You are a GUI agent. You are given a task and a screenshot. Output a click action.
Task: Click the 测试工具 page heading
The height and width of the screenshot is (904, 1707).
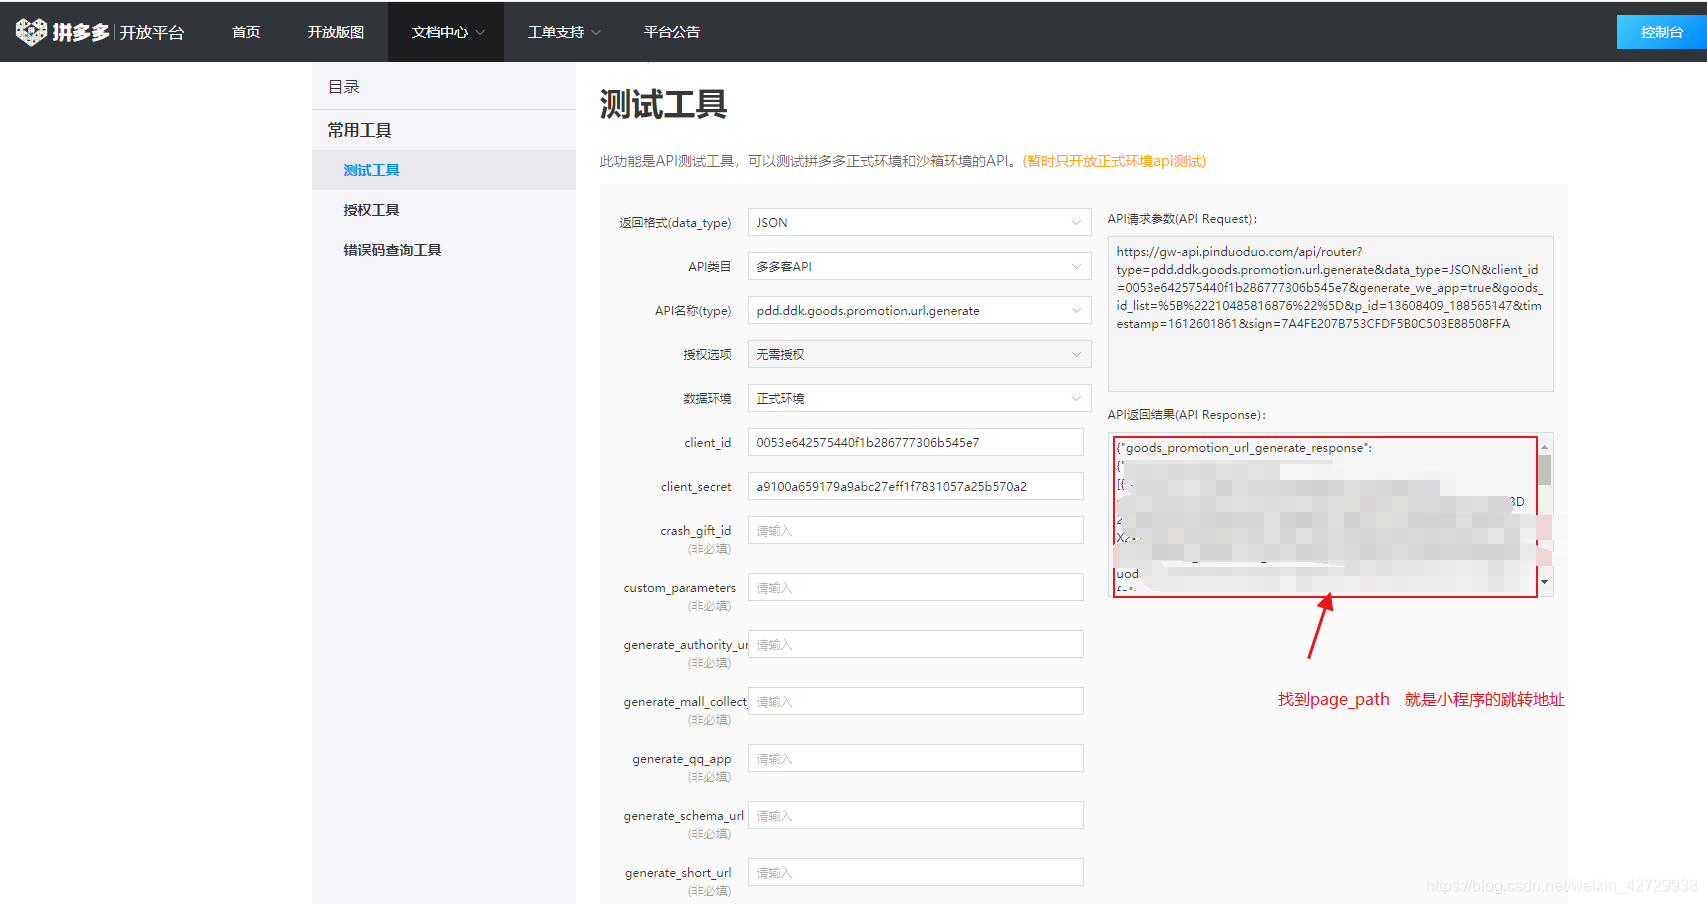pyautogui.click(x=663, y=104)
